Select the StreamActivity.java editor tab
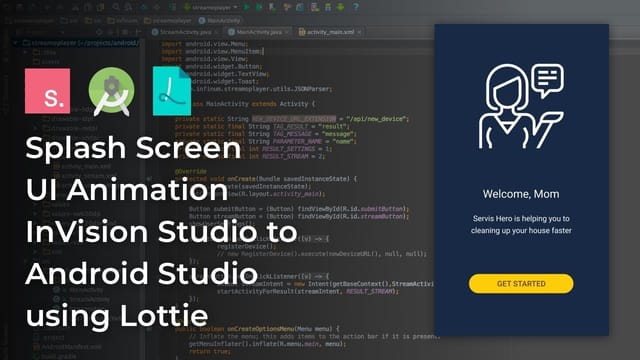This screenshot has height=360, width=640. (185, 32)
